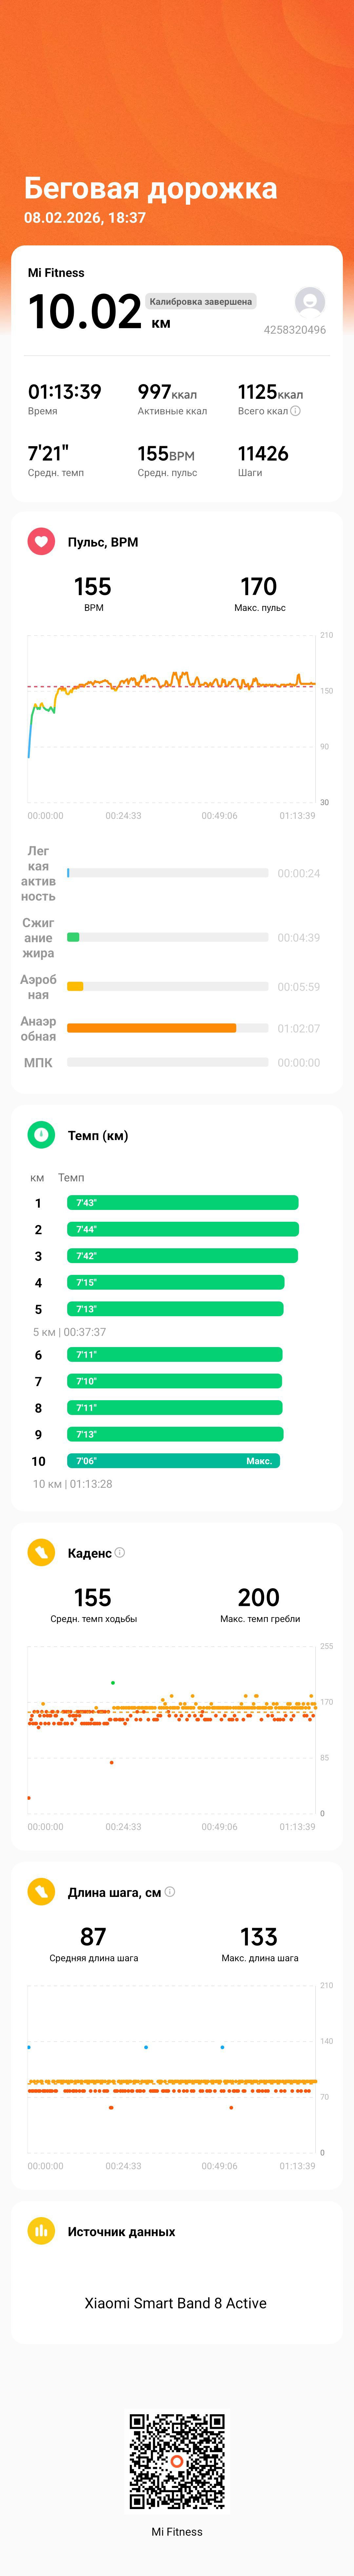Click the green outlier dot in cadence chart
The image size is (354, 2576).
click(x=113, y=1682)
